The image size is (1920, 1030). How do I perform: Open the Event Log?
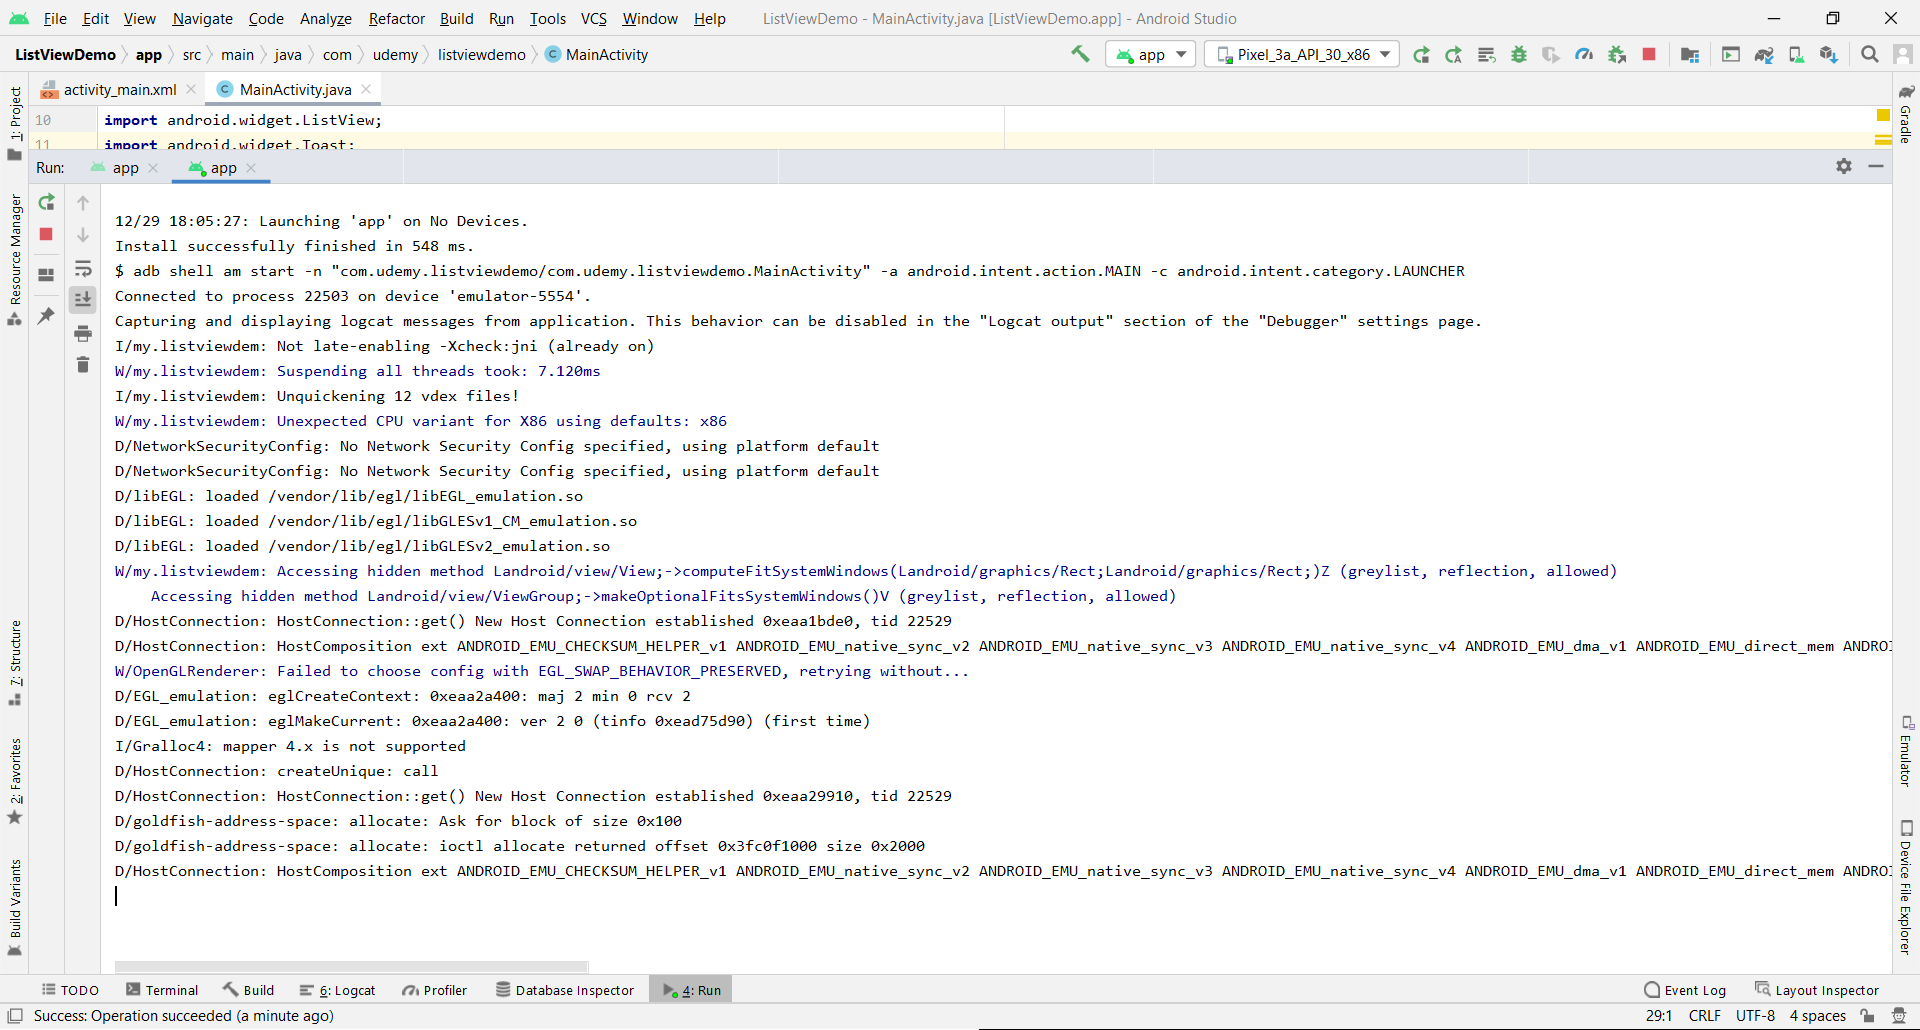coord(1686,990)
